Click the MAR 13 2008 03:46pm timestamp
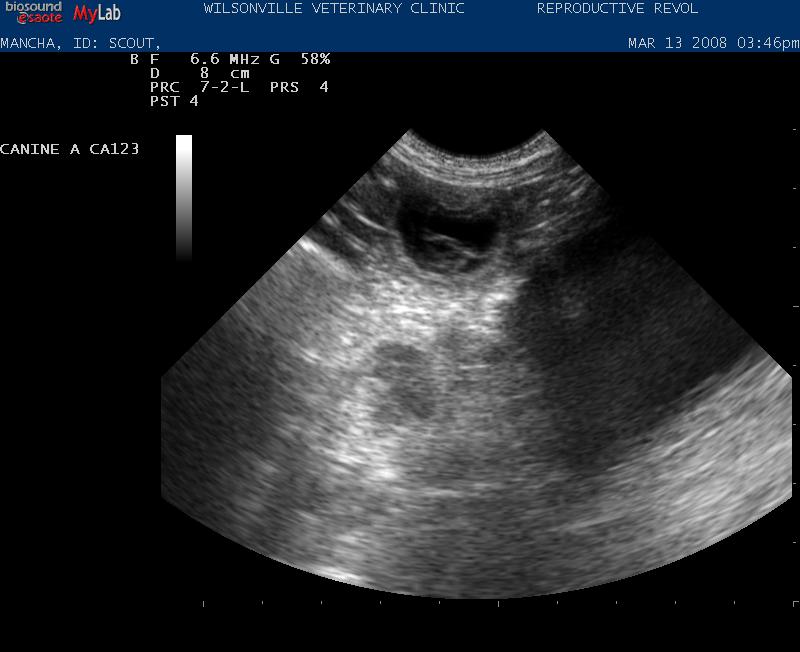The height and width of the screenshot is (652, 800). point(713,43)
